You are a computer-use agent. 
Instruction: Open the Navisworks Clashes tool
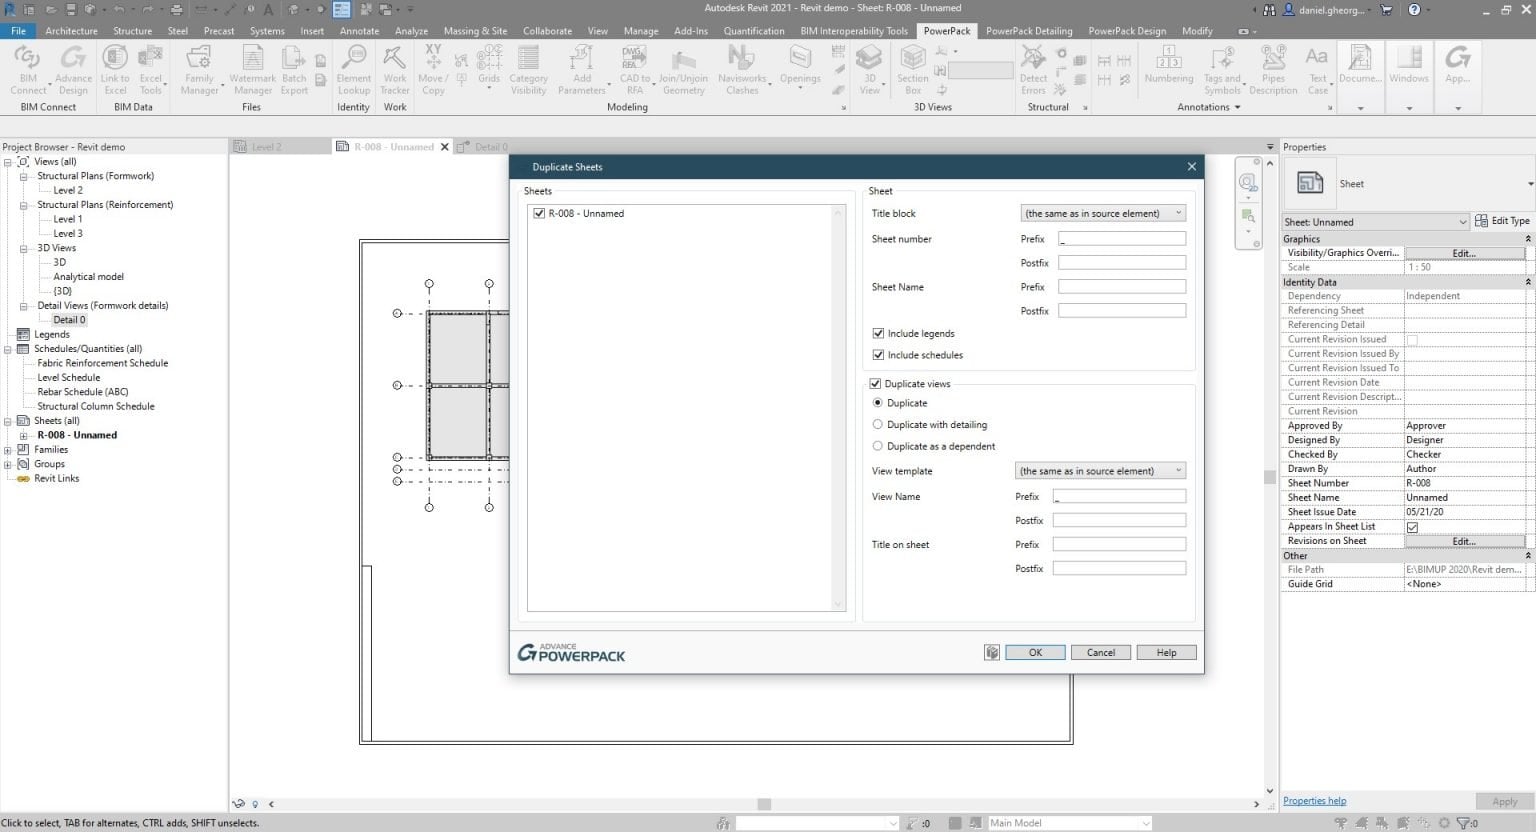(741, 67)
